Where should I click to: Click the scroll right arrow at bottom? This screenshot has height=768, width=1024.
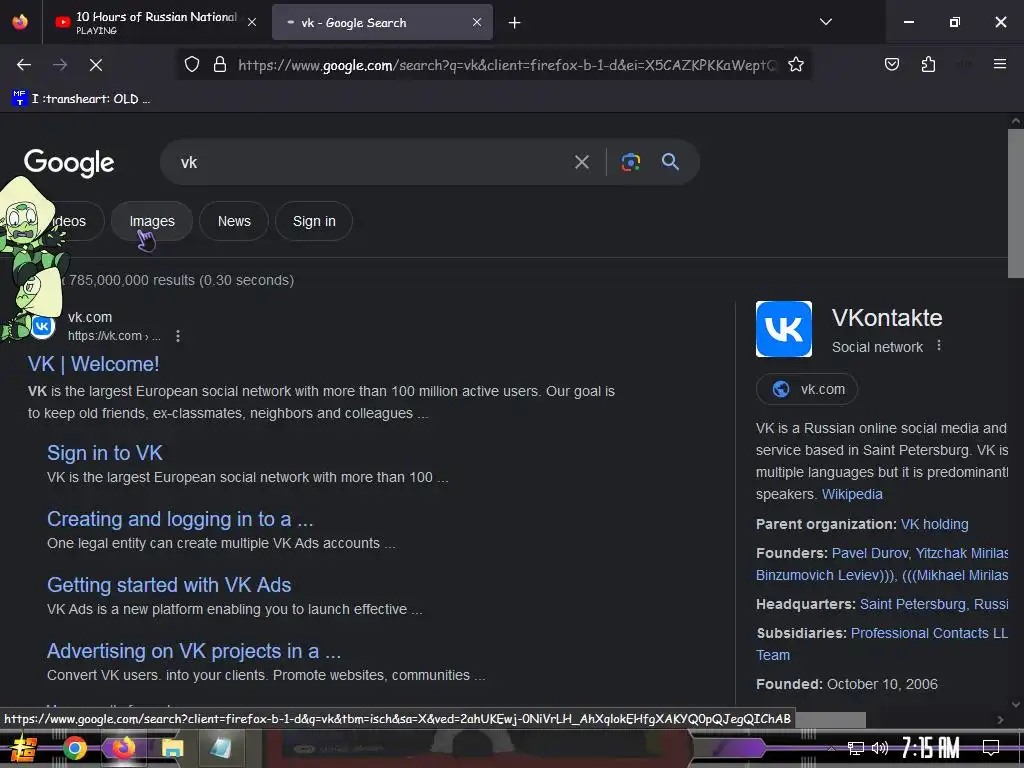(1000, 720)
